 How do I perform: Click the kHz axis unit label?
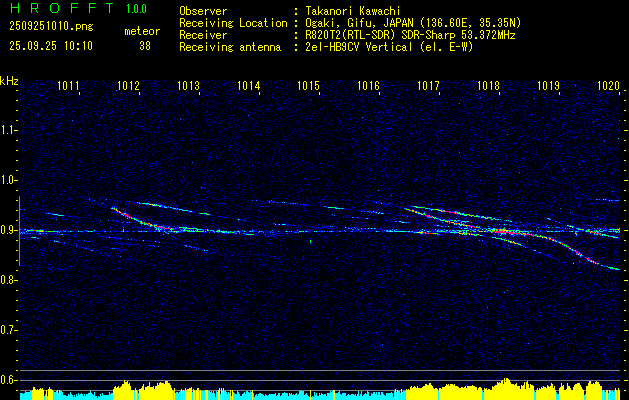[x=9, y=81]
